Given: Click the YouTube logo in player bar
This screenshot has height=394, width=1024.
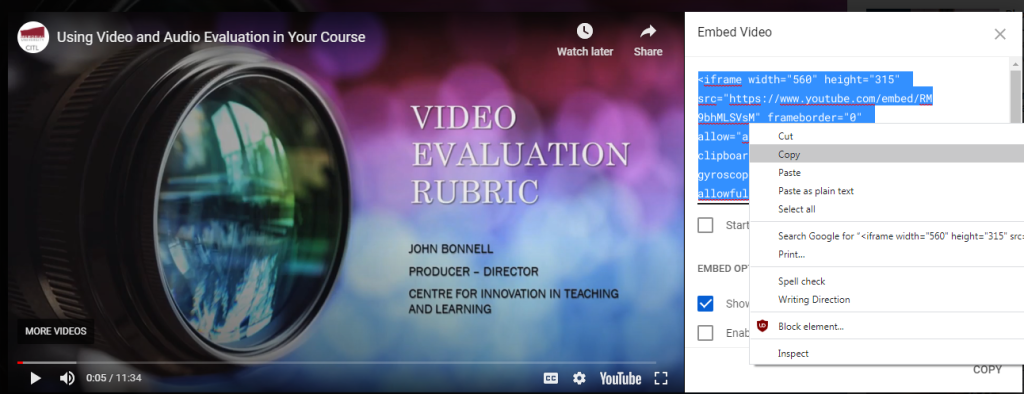Looking at the screenshot, I should click(620, 378).
